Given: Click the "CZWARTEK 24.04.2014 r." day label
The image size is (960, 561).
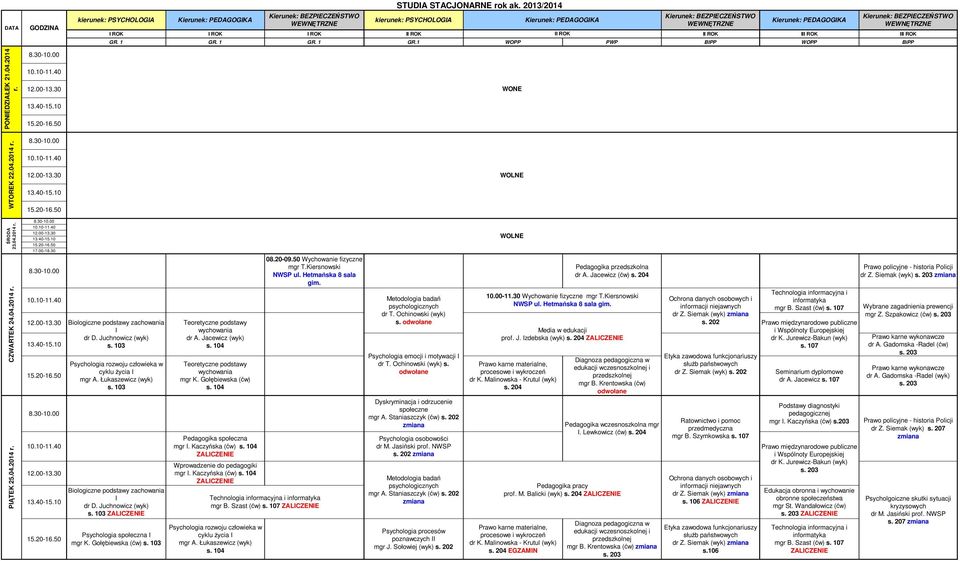Looking at the screenshot, I should click(11, 325).
